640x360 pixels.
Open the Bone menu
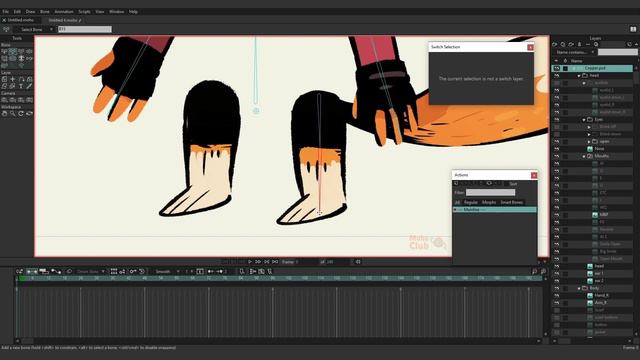pos(44,12)
